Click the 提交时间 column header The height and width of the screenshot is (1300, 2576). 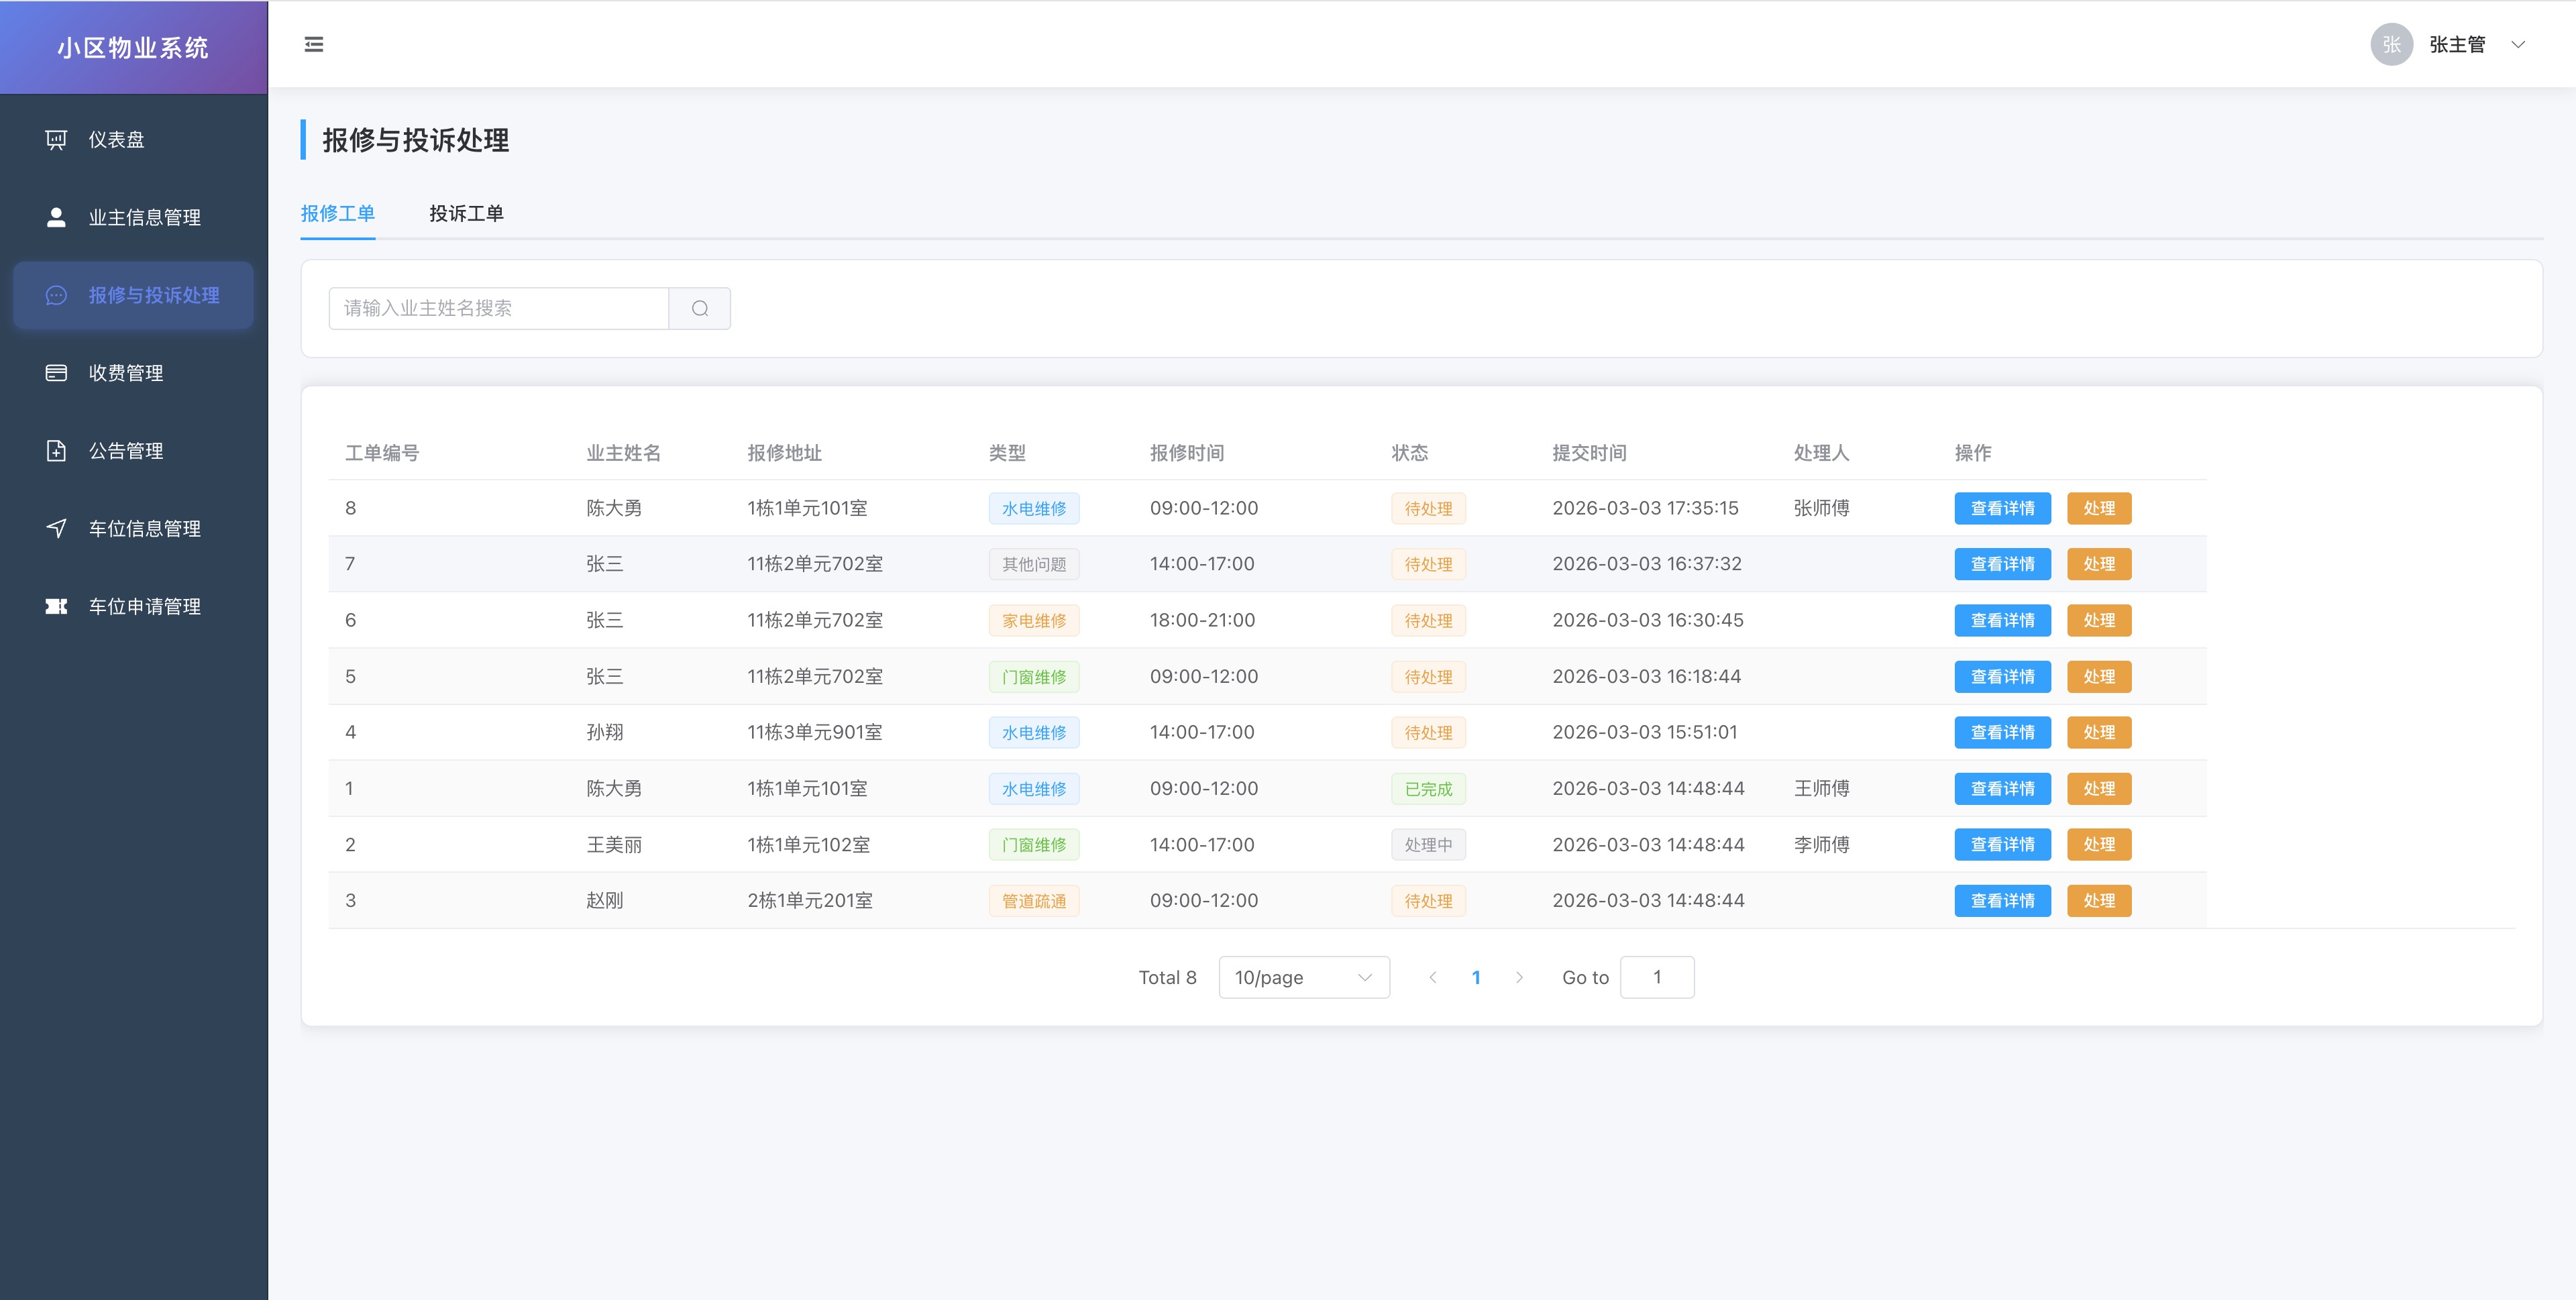pos(1589,453)
